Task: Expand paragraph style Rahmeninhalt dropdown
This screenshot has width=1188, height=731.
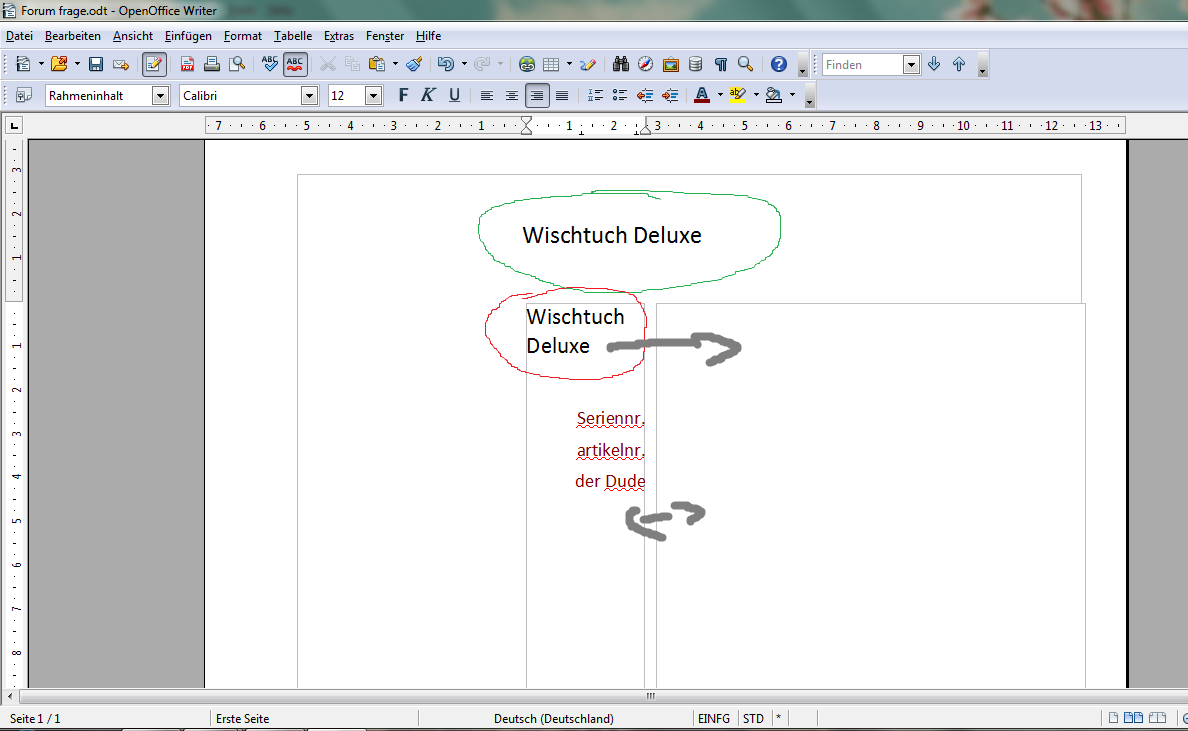Action: click(x=160, y=95)
